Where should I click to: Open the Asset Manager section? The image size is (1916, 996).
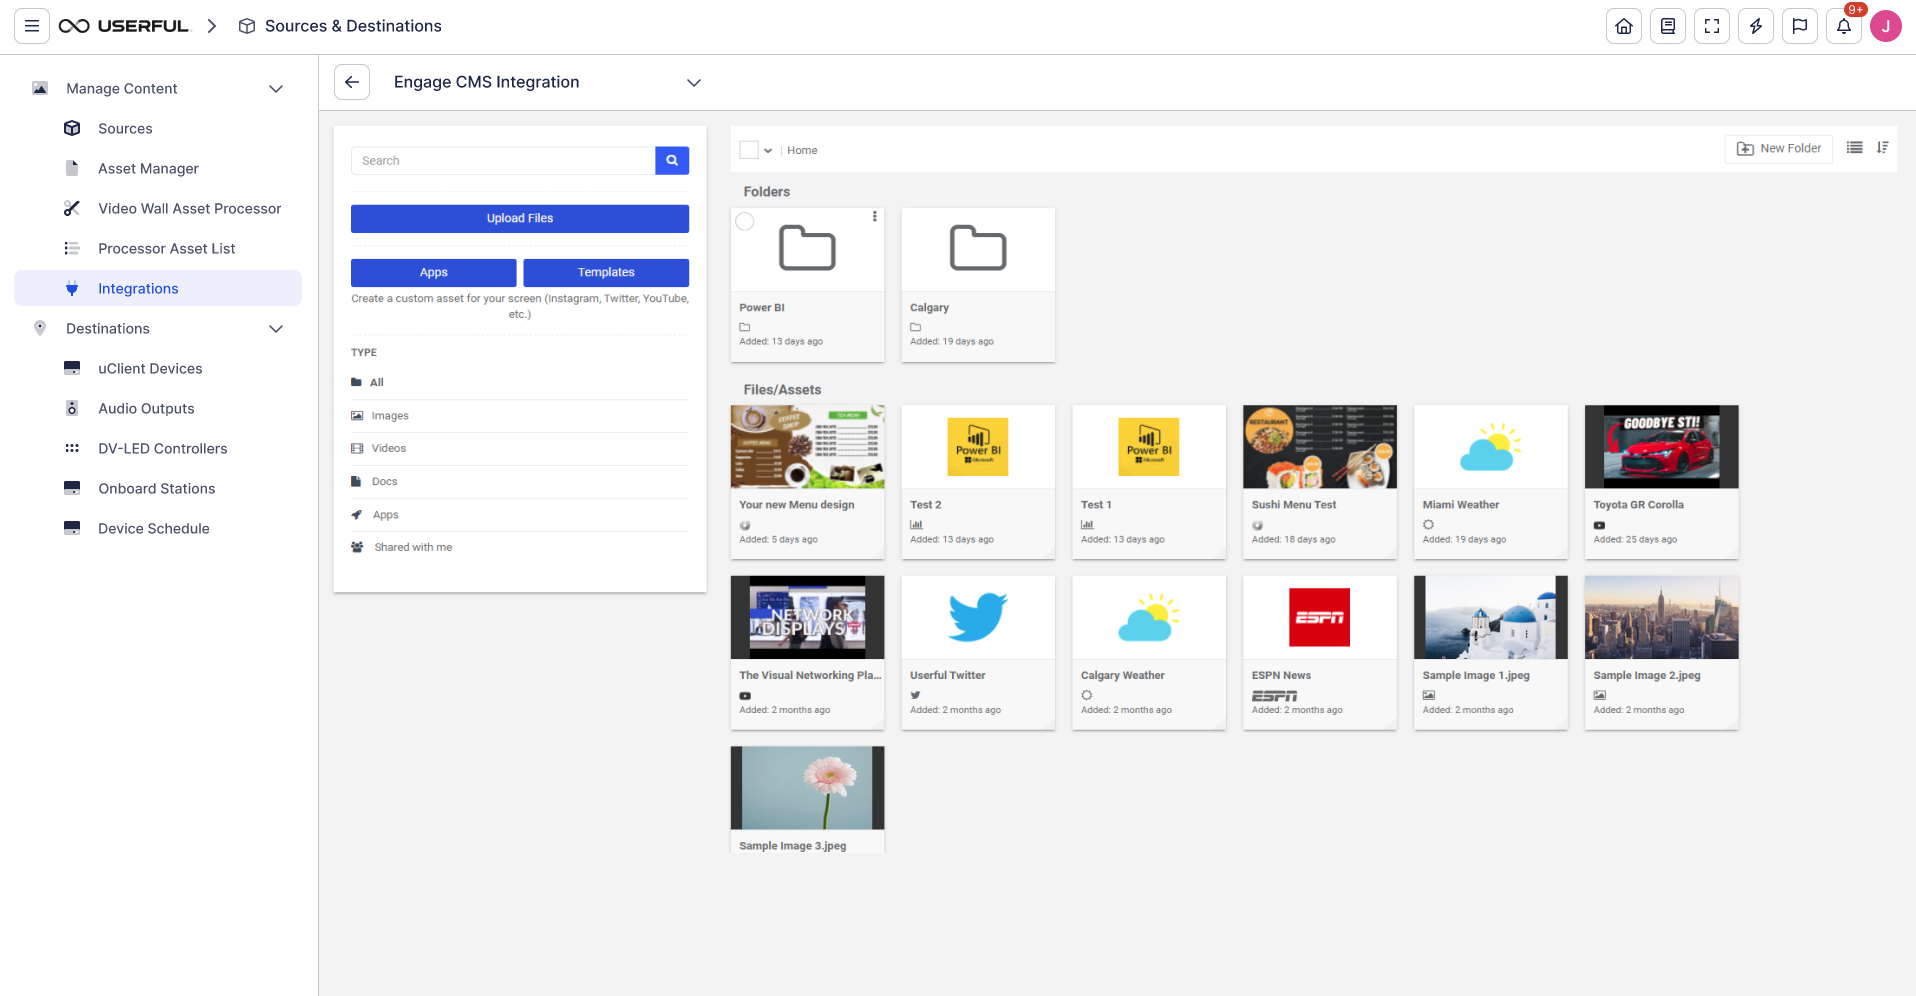coord(148,168)
